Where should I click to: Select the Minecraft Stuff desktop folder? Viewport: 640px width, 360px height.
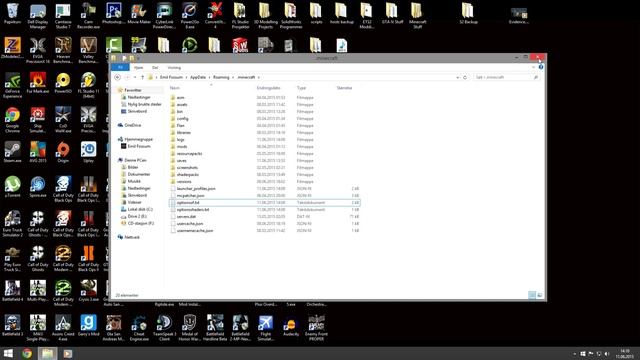click(x=417, y=16)
